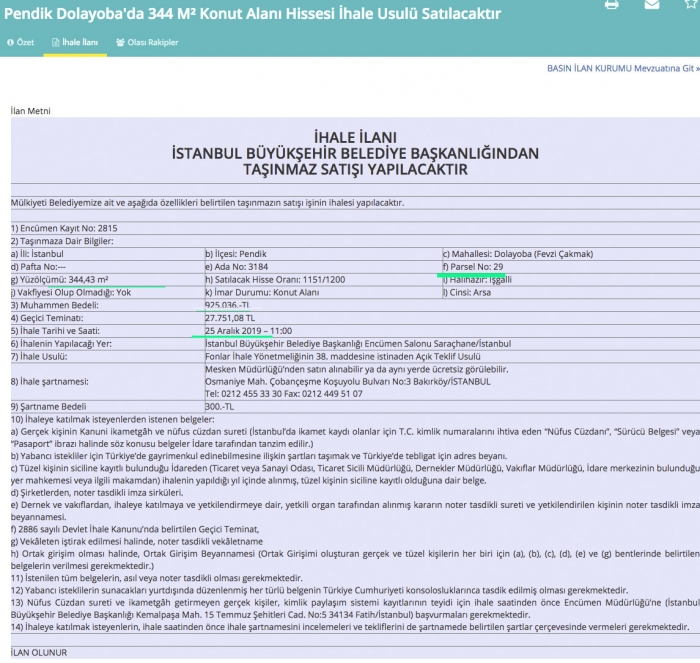Open BASIN İLAN KURUMU Mevzuatına Git link
Image resolution: width=700 pixels, height=663 pixels.
[623, 68]
